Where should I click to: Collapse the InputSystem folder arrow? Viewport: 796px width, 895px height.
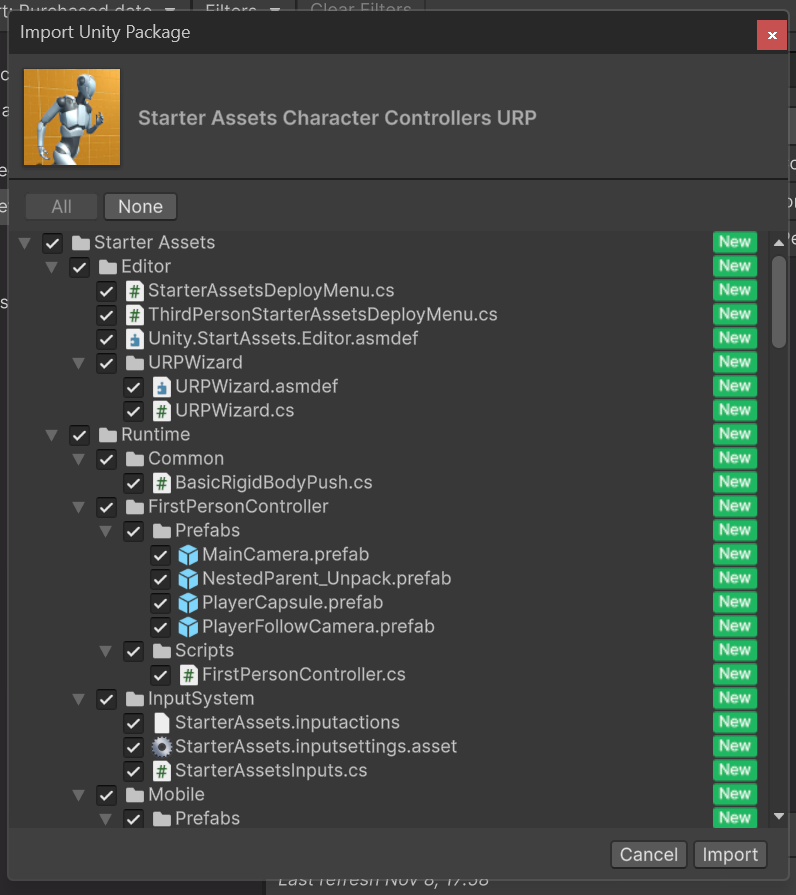[78, 699]
